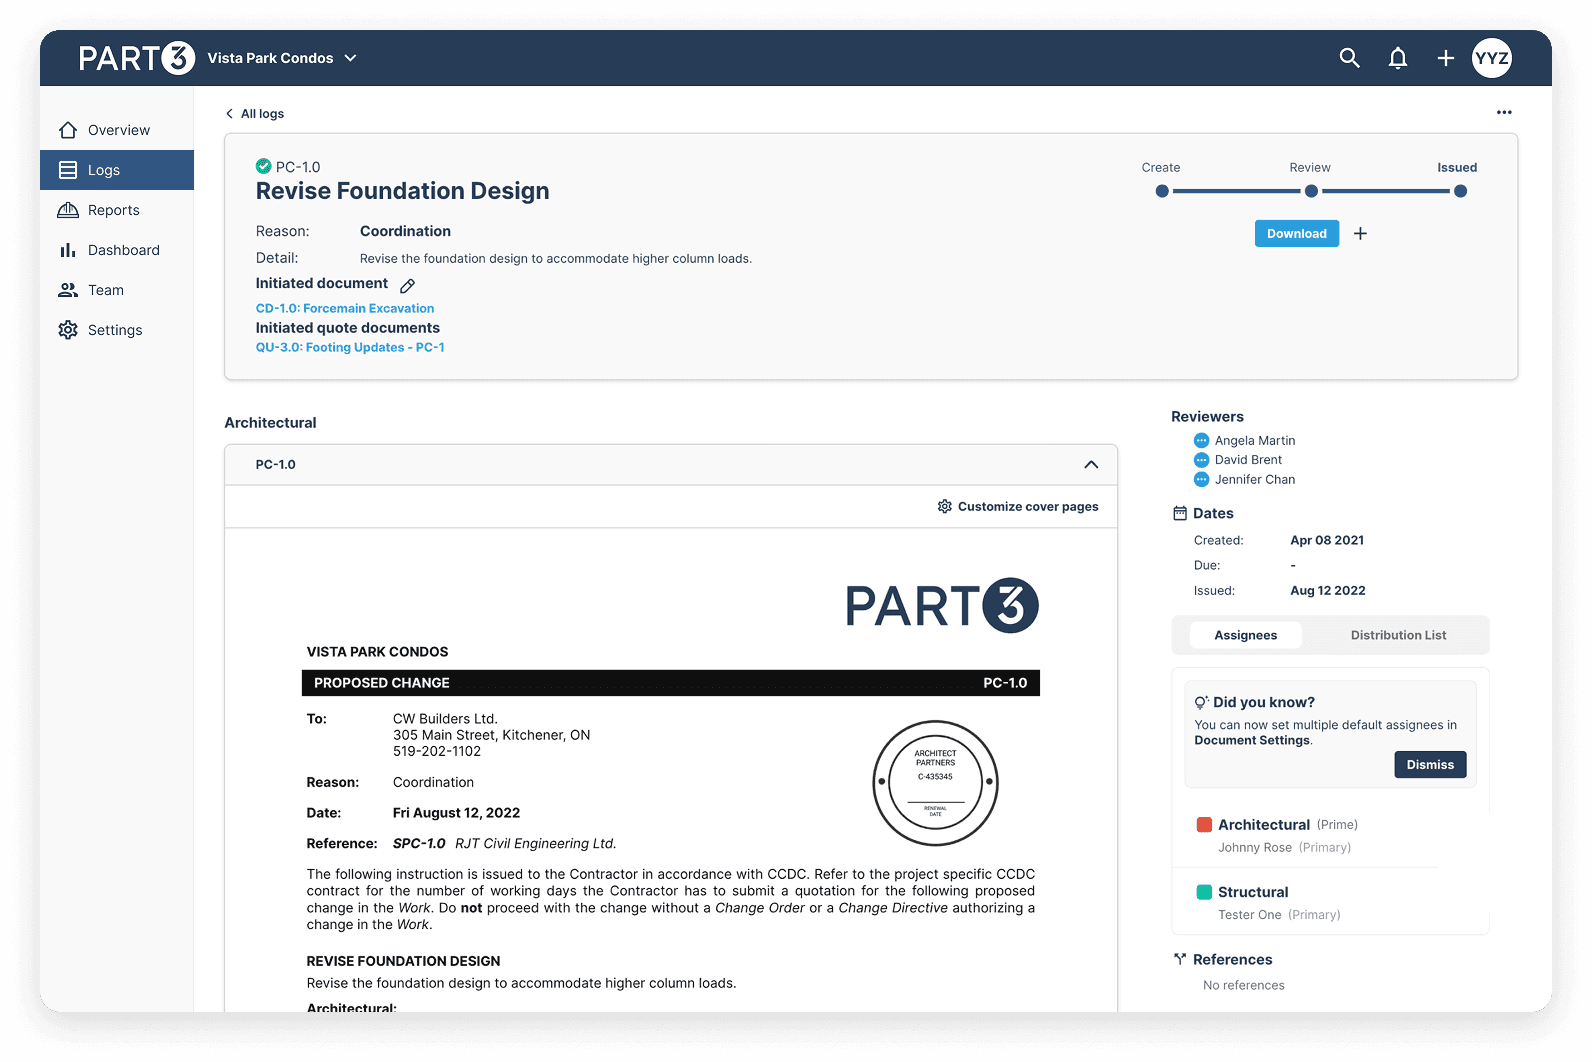Click the teal Structural color swatch
This screenshot has height=1062, width=1592.
[1204, 892]
